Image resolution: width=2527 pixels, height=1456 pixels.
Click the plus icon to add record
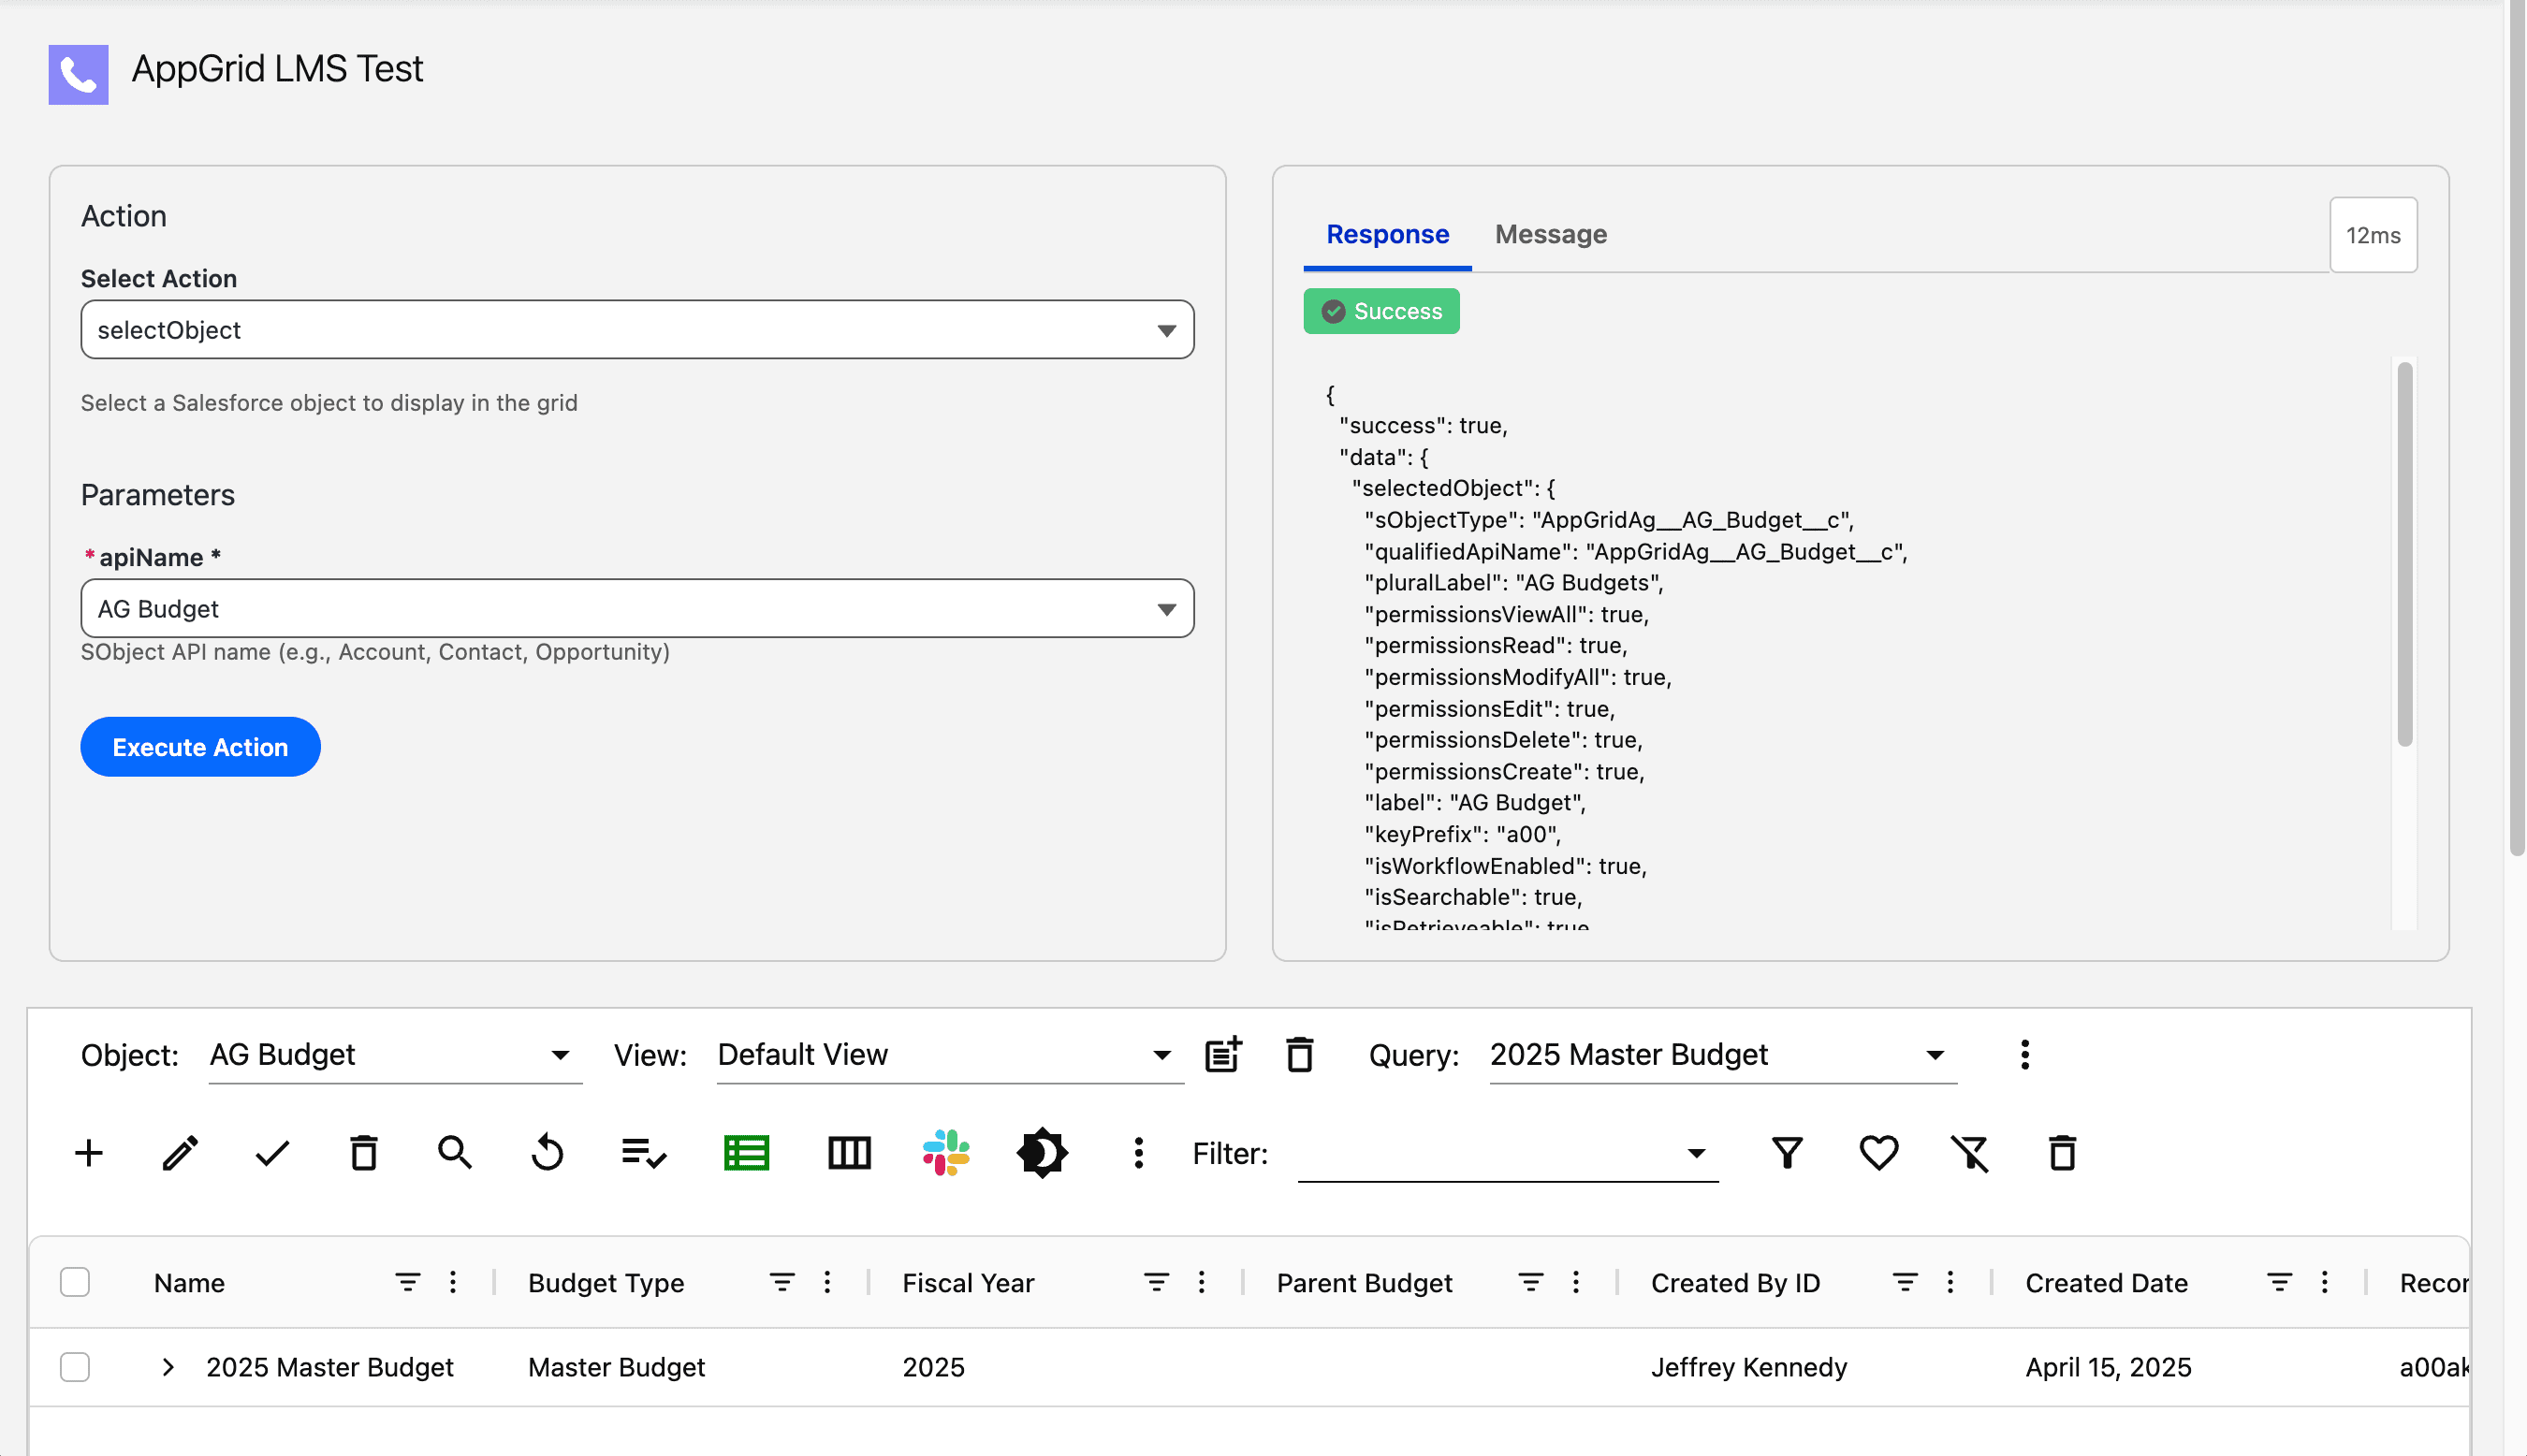(x=89, y=1153)
